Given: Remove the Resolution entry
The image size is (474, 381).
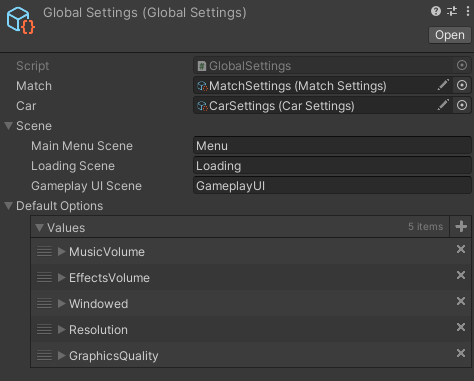Looking at the screenshot, I should point(461,327).
